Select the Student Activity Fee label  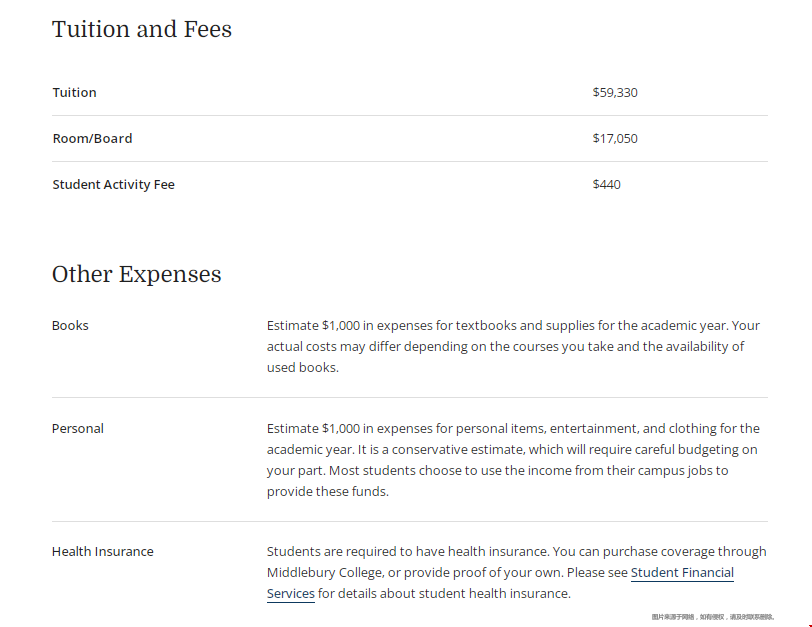(113, 185)
